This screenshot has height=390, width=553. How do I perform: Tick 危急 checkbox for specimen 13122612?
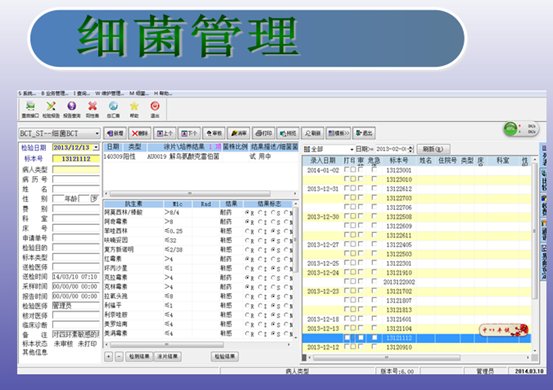(x=374, y=188)
